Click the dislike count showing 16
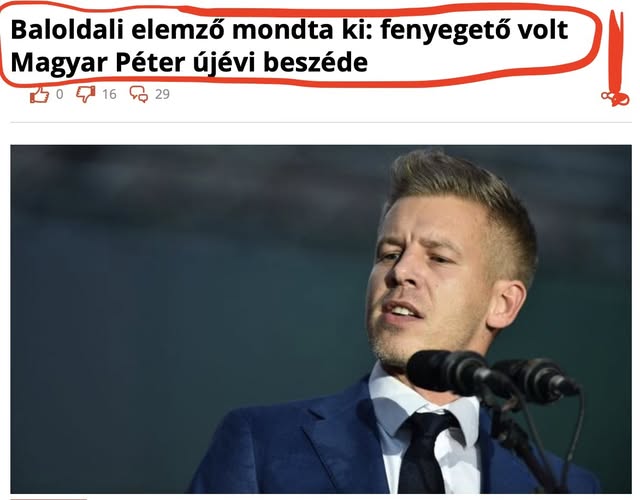 pyautogui.click(x=109, y=94)
